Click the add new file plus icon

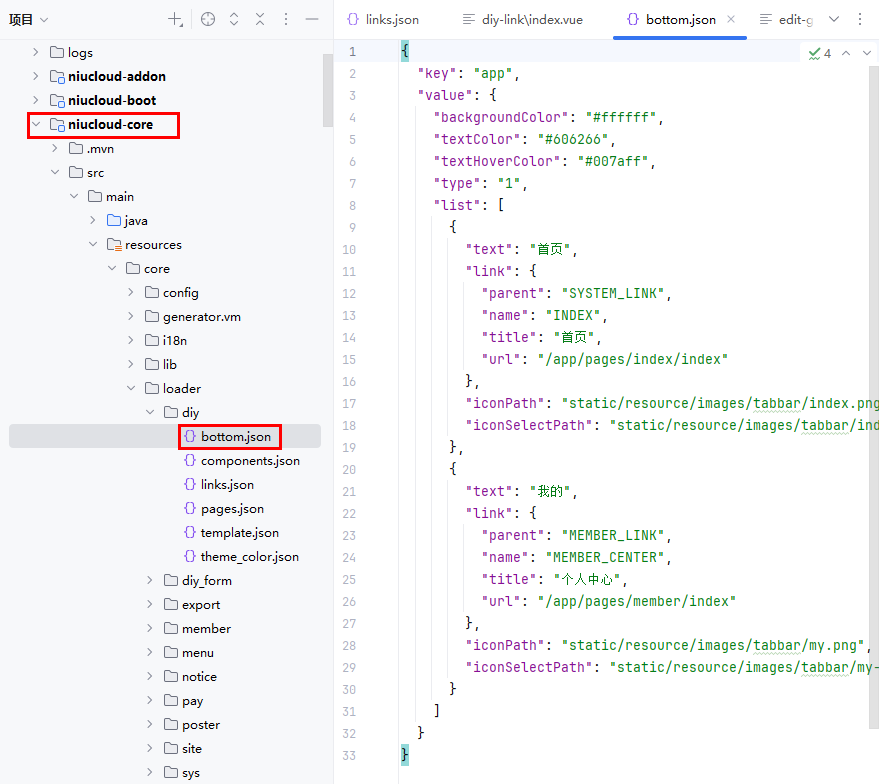click(175, 19)
